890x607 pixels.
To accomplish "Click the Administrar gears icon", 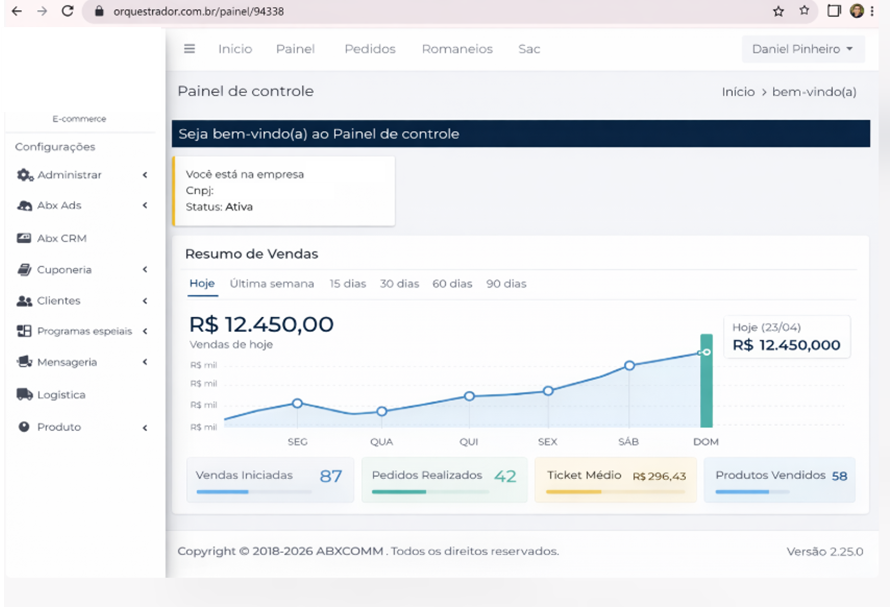I will tap(25, 175).
